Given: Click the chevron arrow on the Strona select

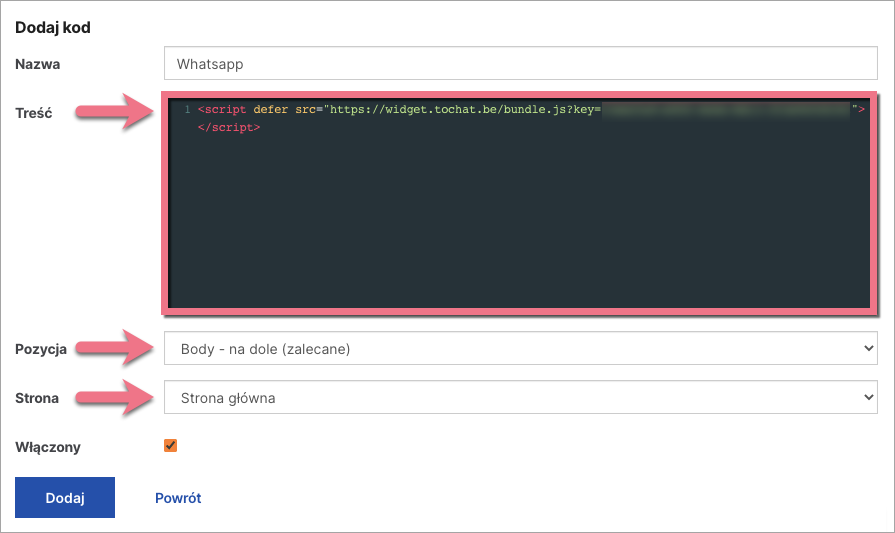Looking at the screenshot, I should pos(866,398).
